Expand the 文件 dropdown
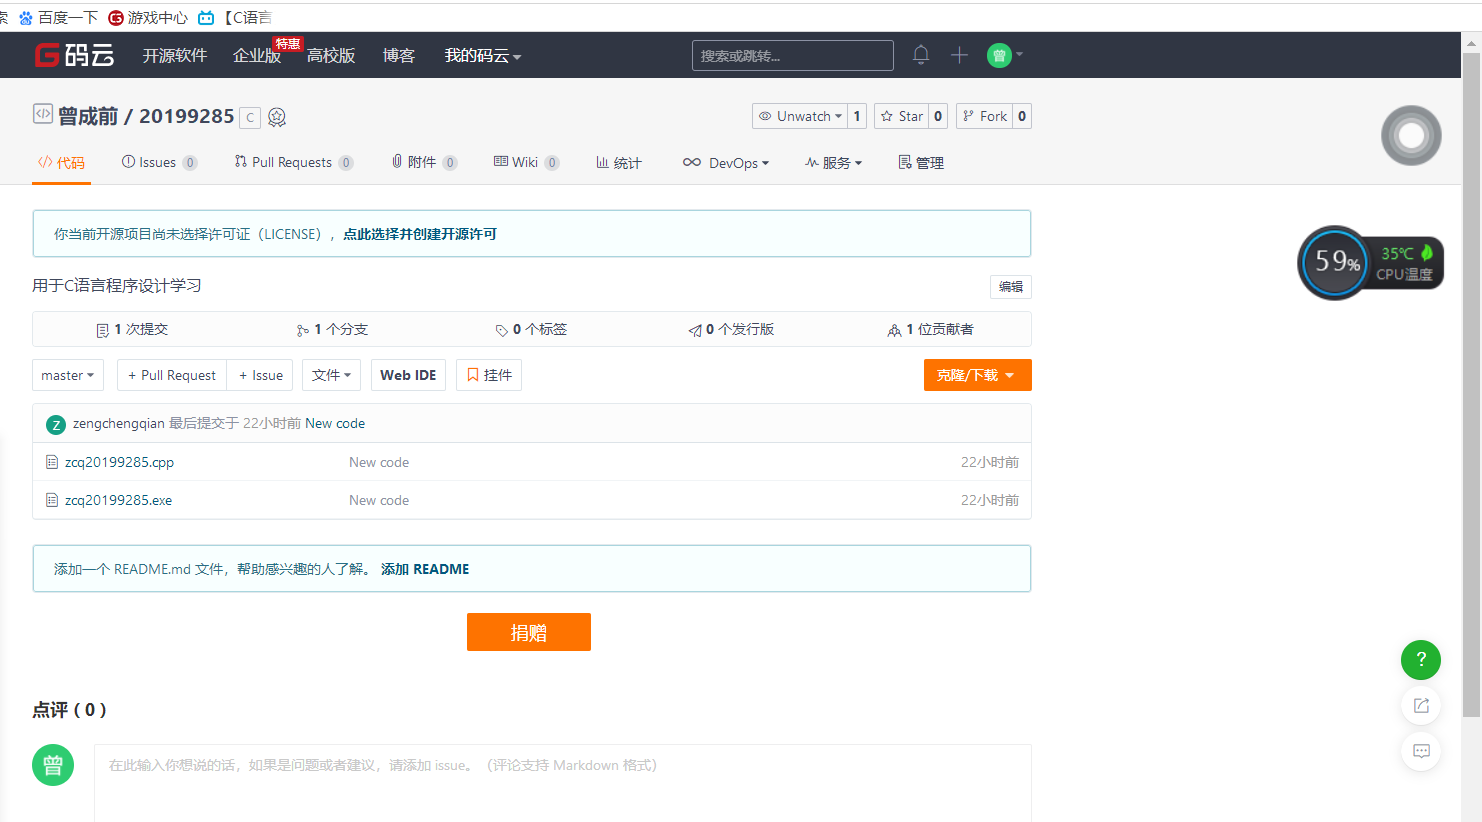The width and height of the screenshot is (1482, 822). 331,375
